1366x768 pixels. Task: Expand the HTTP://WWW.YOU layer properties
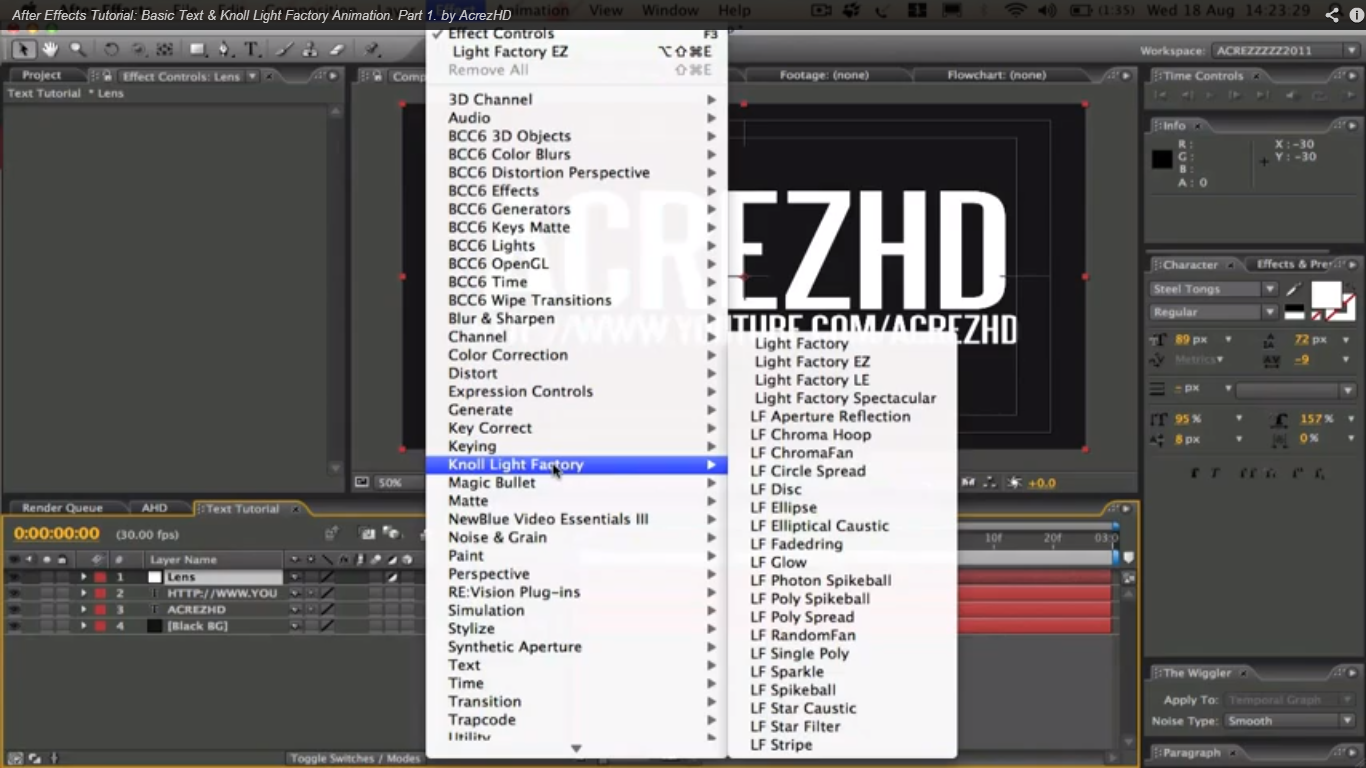pyautogui.click(x=84, y=593)
